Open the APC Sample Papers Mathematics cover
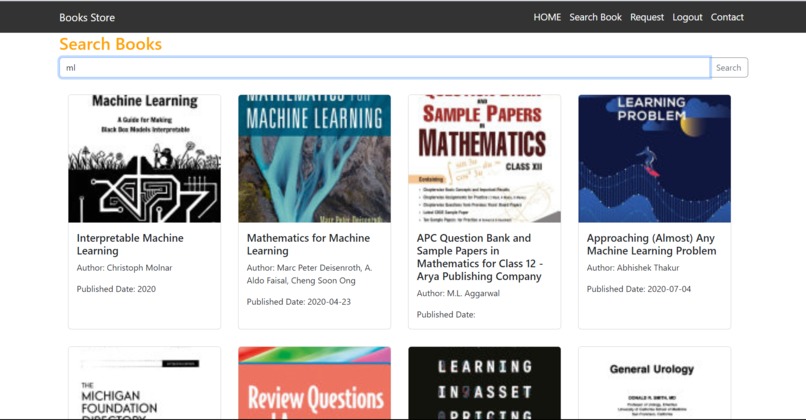 pos(484,158)
